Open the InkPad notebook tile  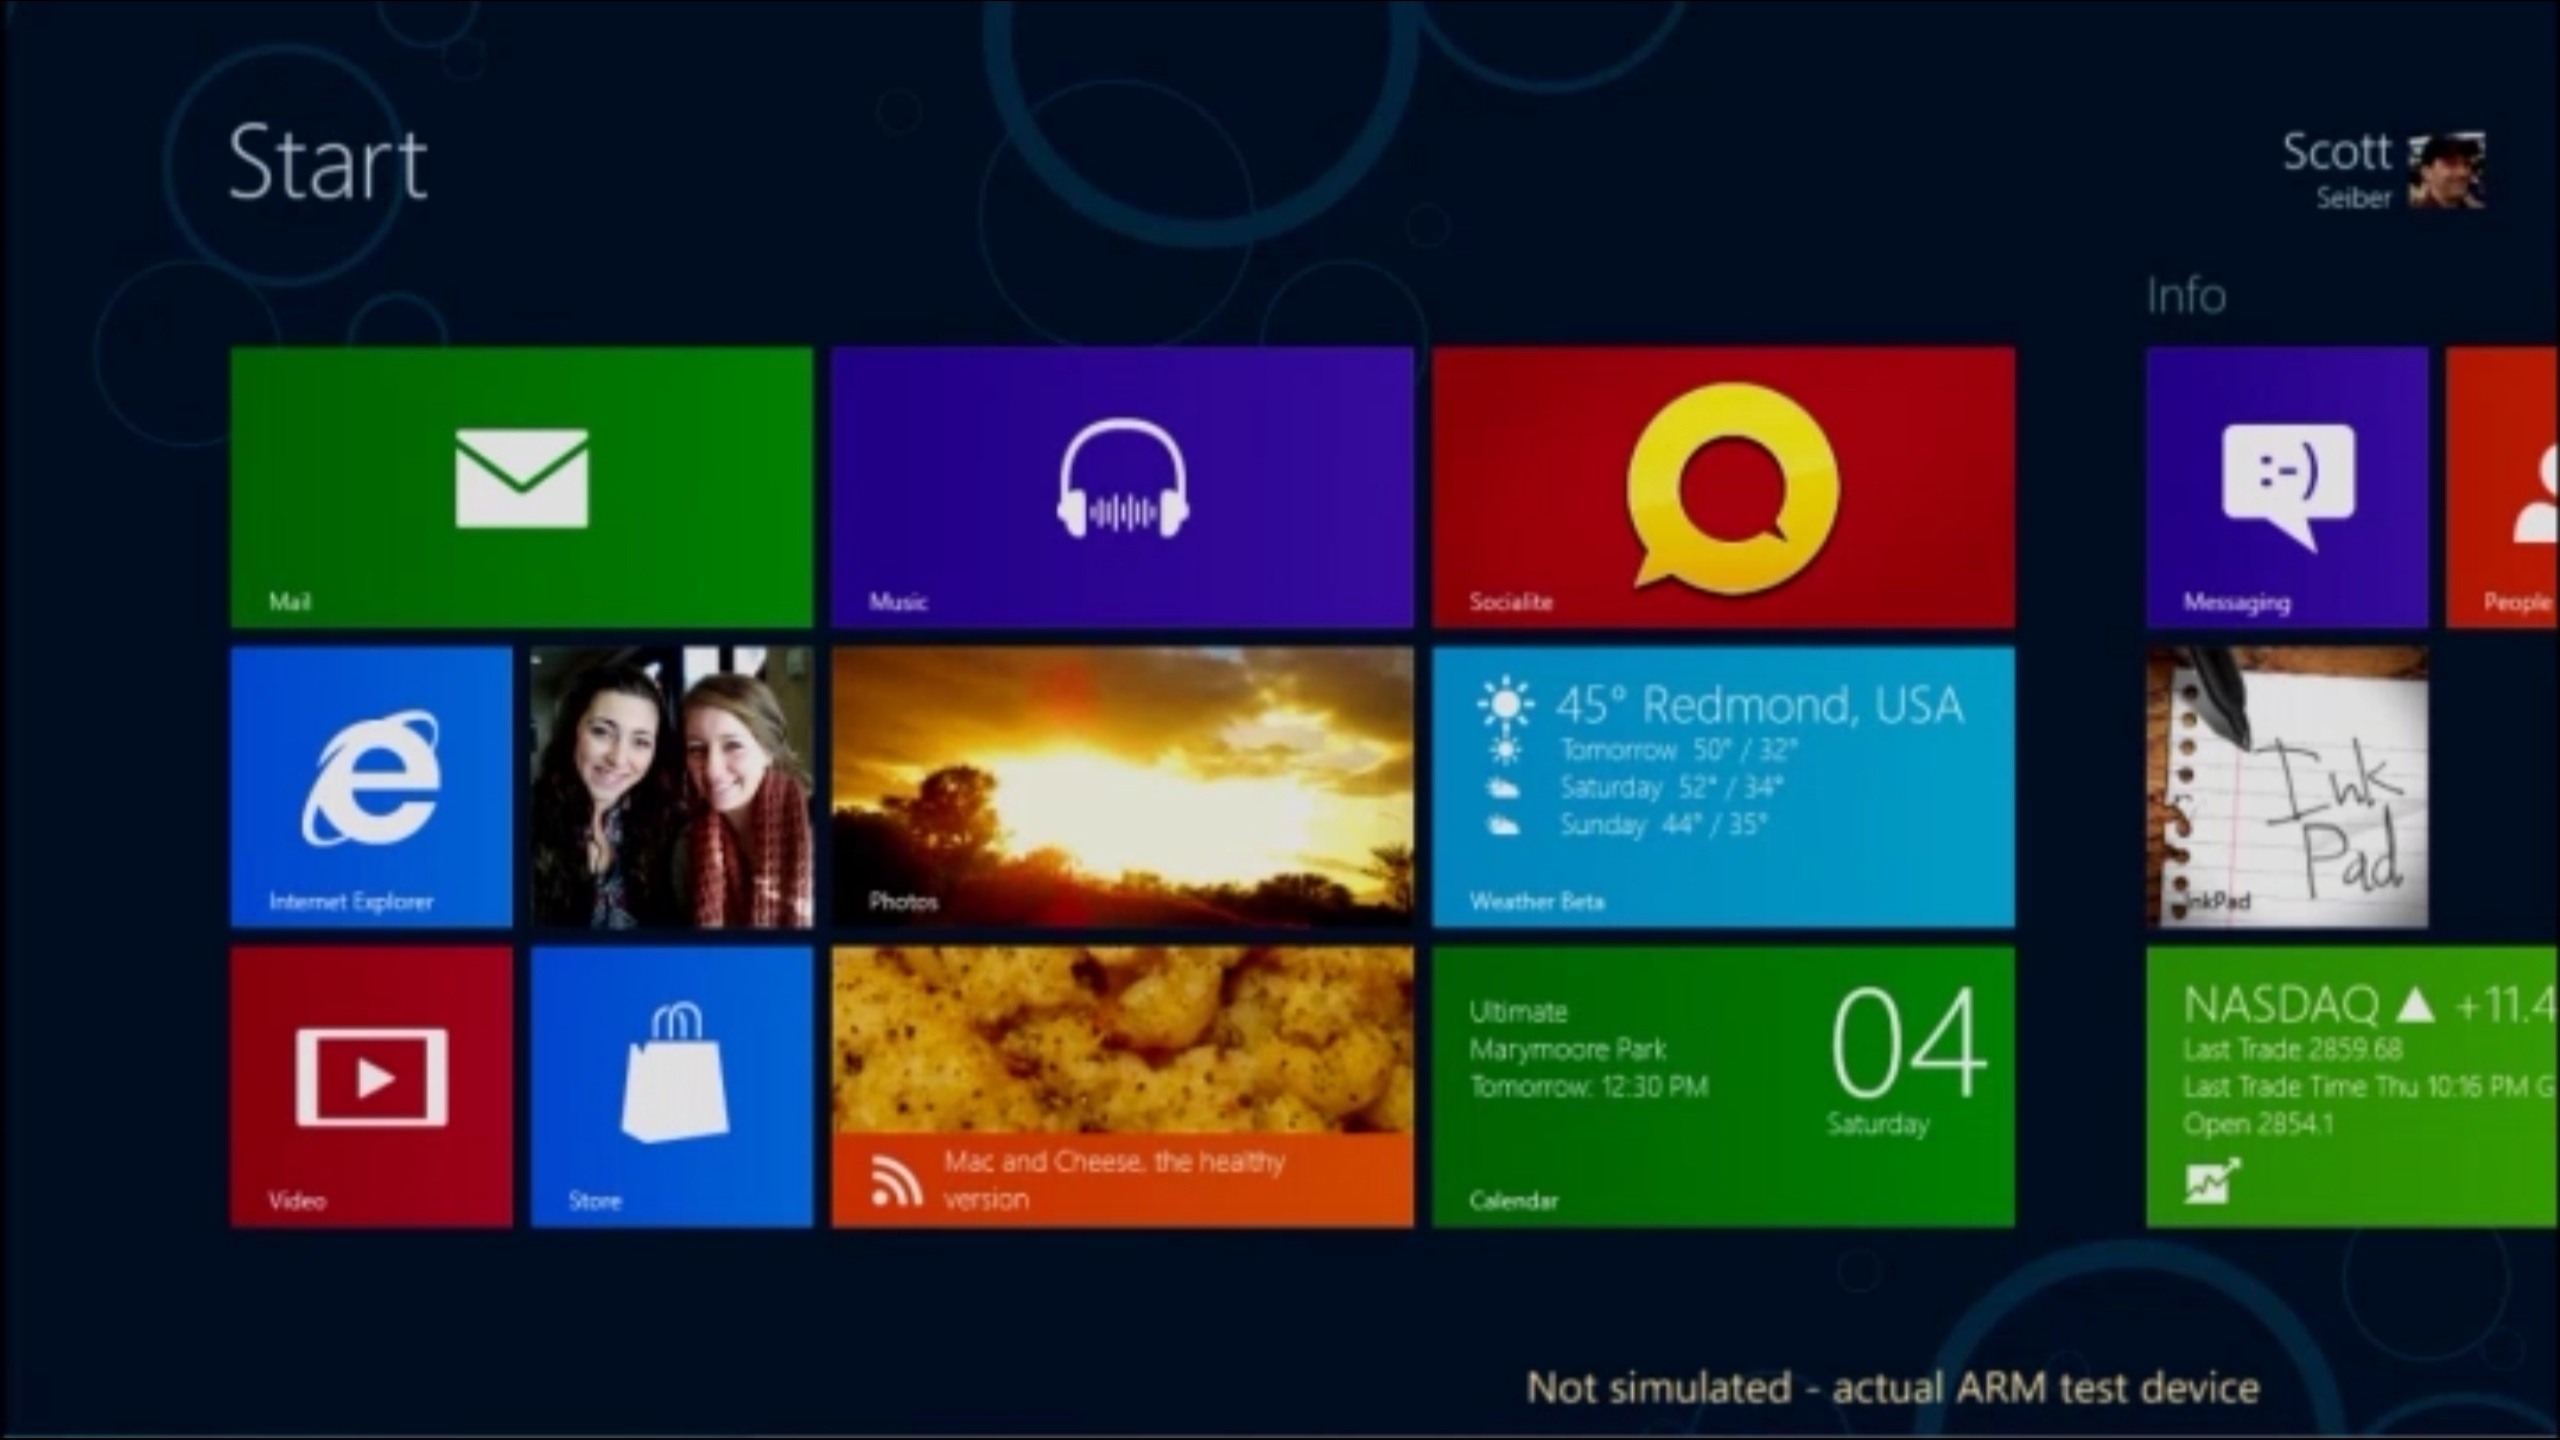[x=2287, y=786]
